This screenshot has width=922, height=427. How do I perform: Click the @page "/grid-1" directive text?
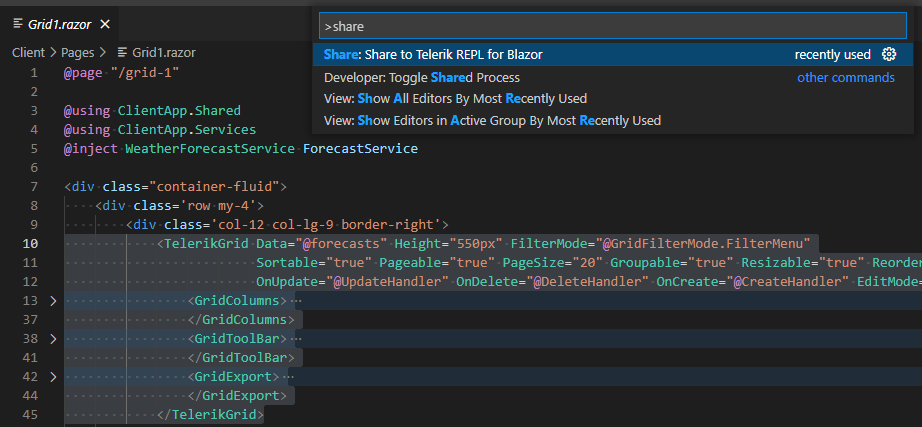[121, 74]
